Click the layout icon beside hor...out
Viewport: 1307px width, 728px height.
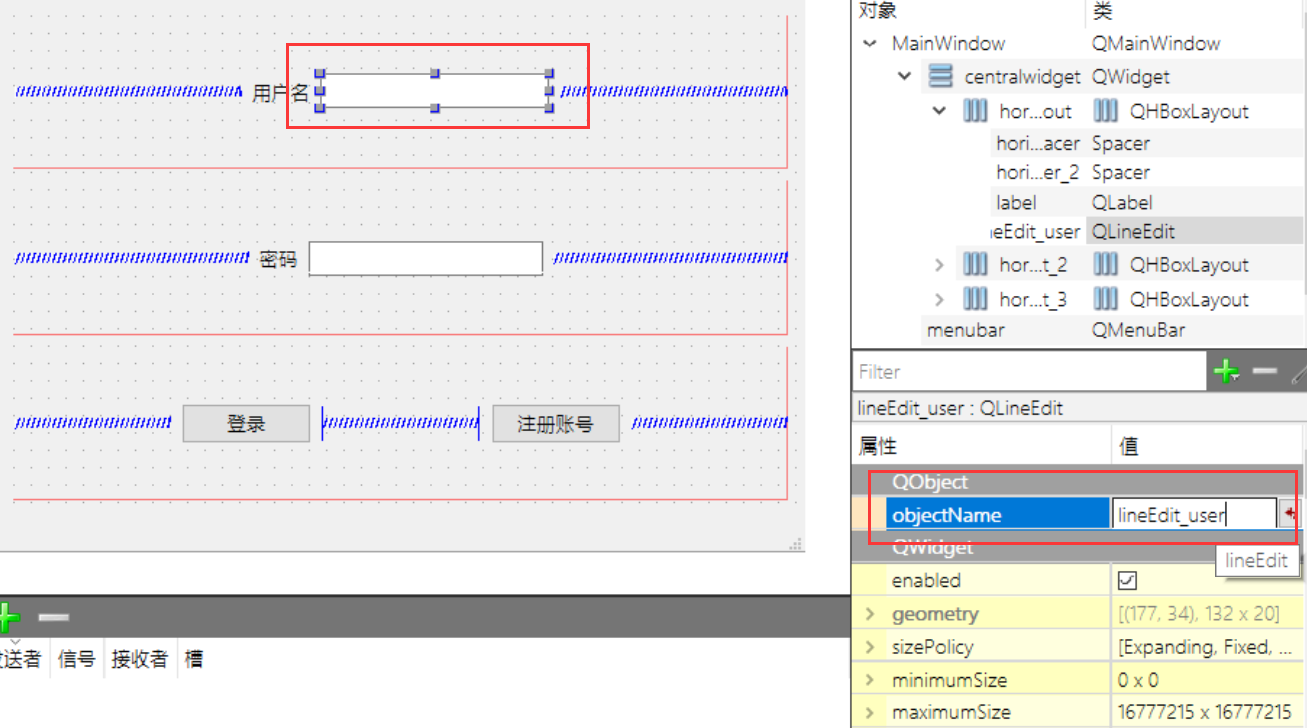point(975,111)
